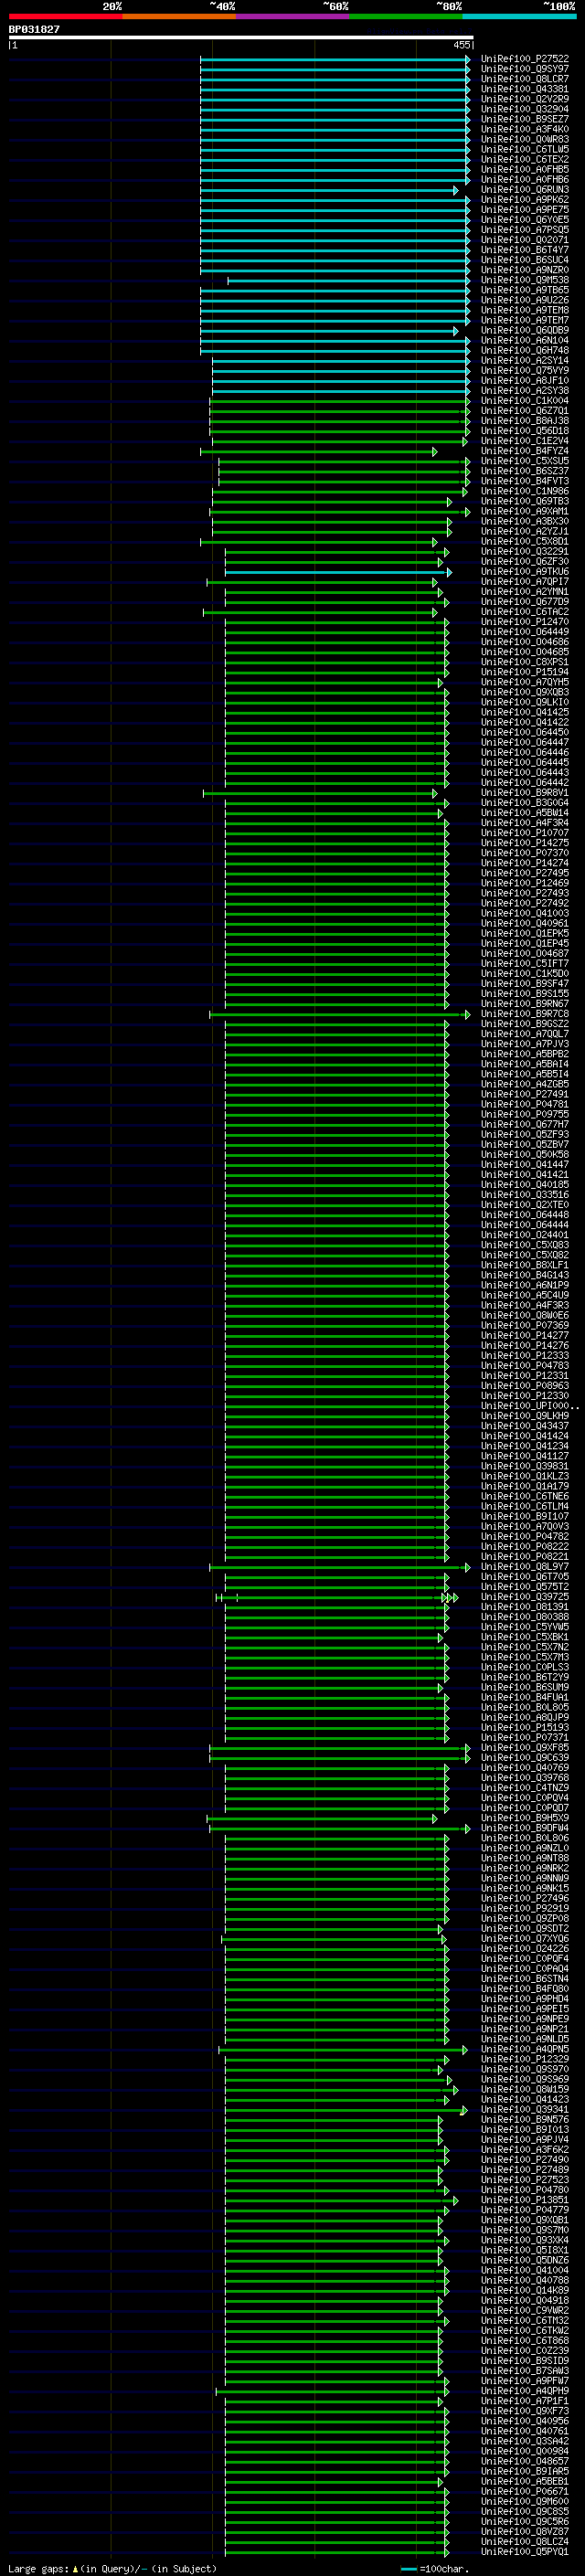The height and width of the screenshot is (2576, 585).
Task: Select the UniRef100_P08963 label
Action: click(x=524, y=1386)
